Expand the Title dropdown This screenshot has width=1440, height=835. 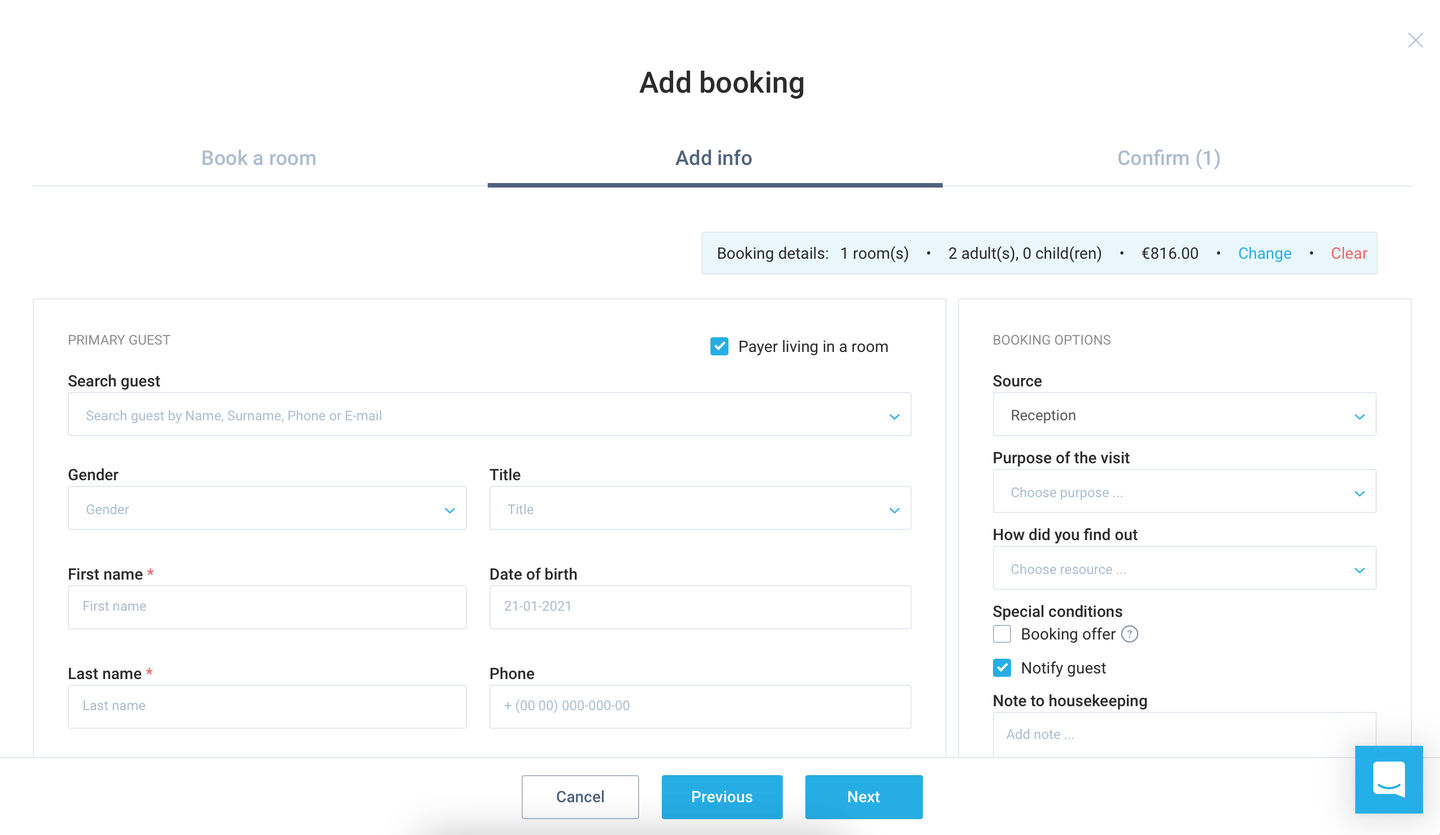[700, 508]
